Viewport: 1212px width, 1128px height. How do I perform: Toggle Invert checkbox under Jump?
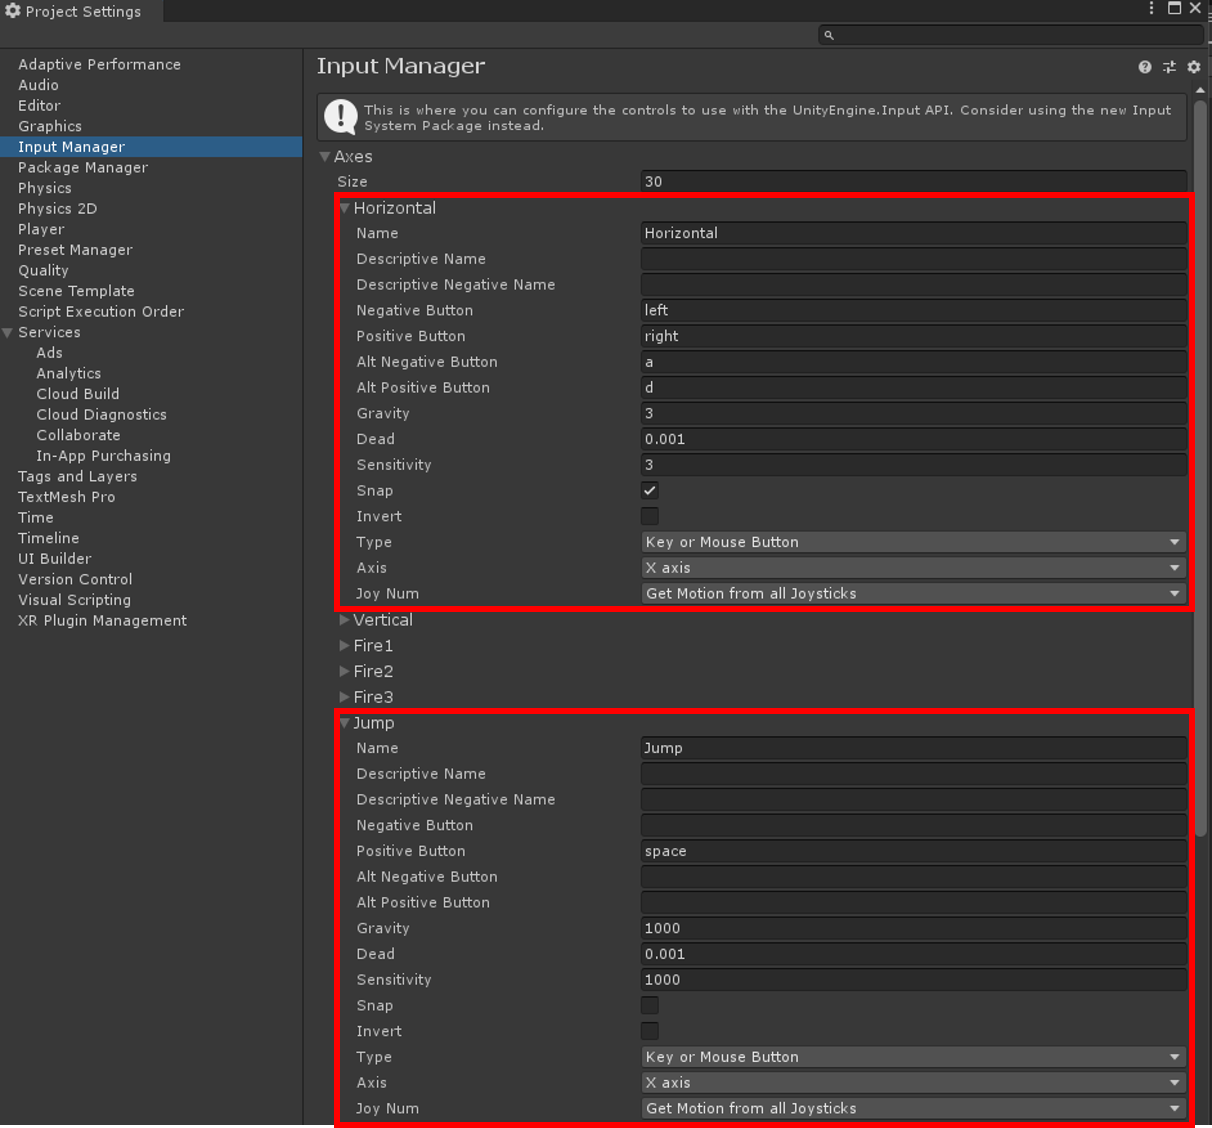point(650,1031)
